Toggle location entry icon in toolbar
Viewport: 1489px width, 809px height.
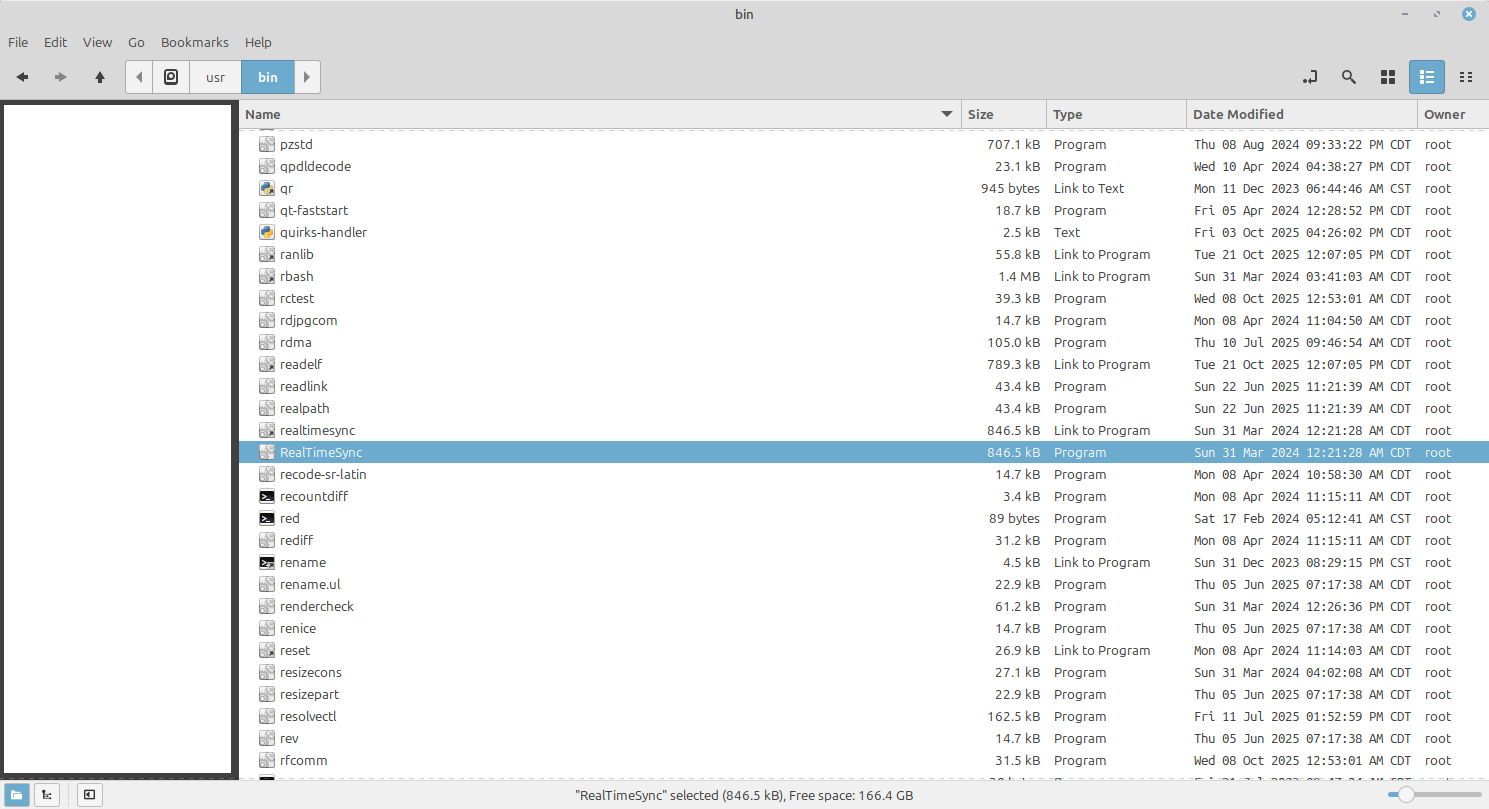click(x=1310, y=77)
